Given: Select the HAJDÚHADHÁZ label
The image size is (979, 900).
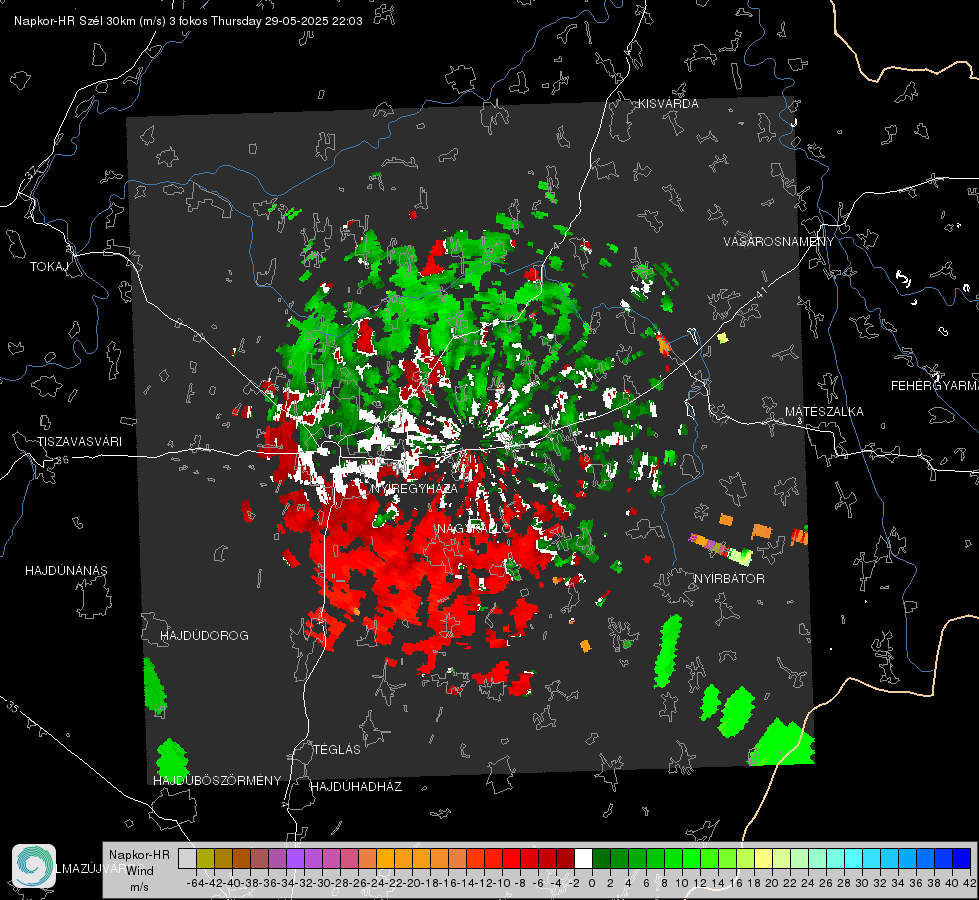Looking at the screenshot, I should tap(356, 787).
